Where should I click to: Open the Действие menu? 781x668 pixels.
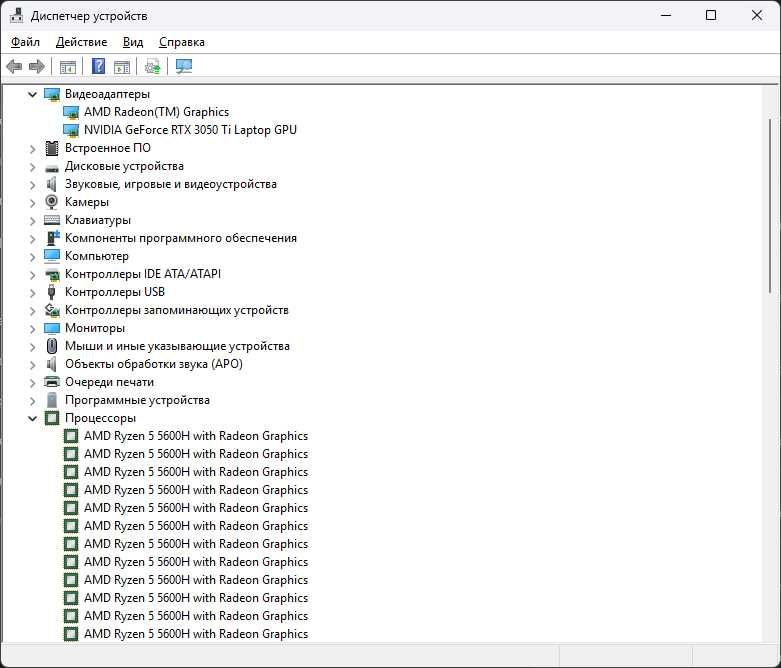coord(82,42)
